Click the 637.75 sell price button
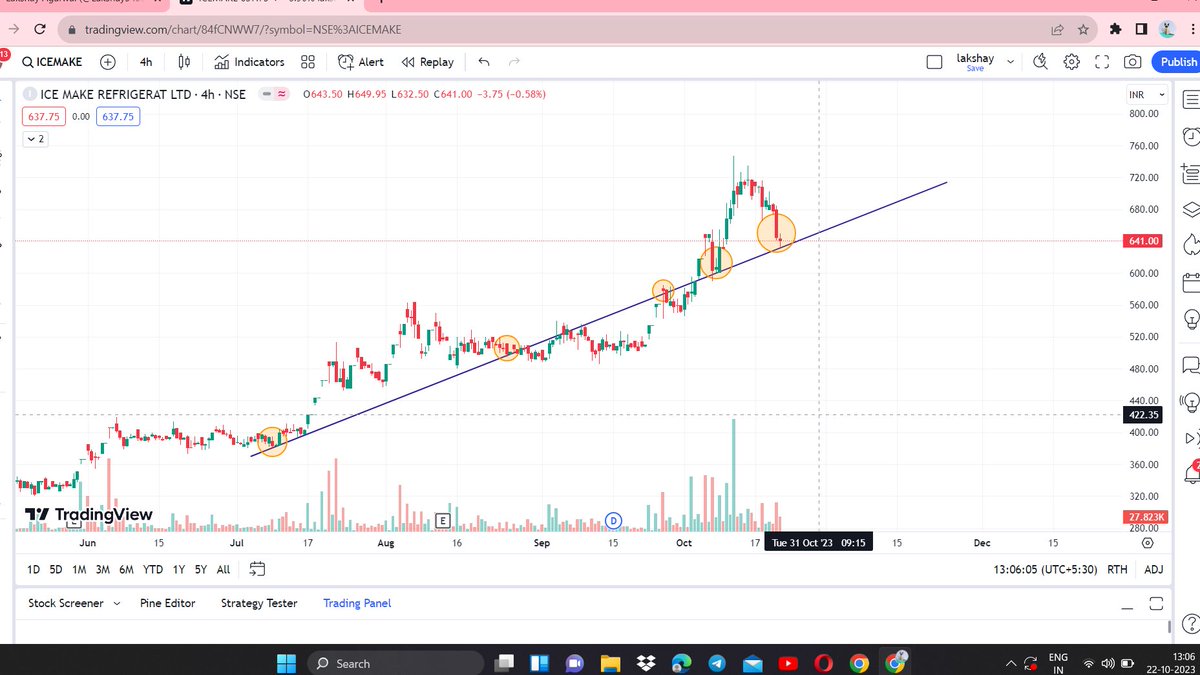This screenshot has width=1200, height=675. (45, 116)
